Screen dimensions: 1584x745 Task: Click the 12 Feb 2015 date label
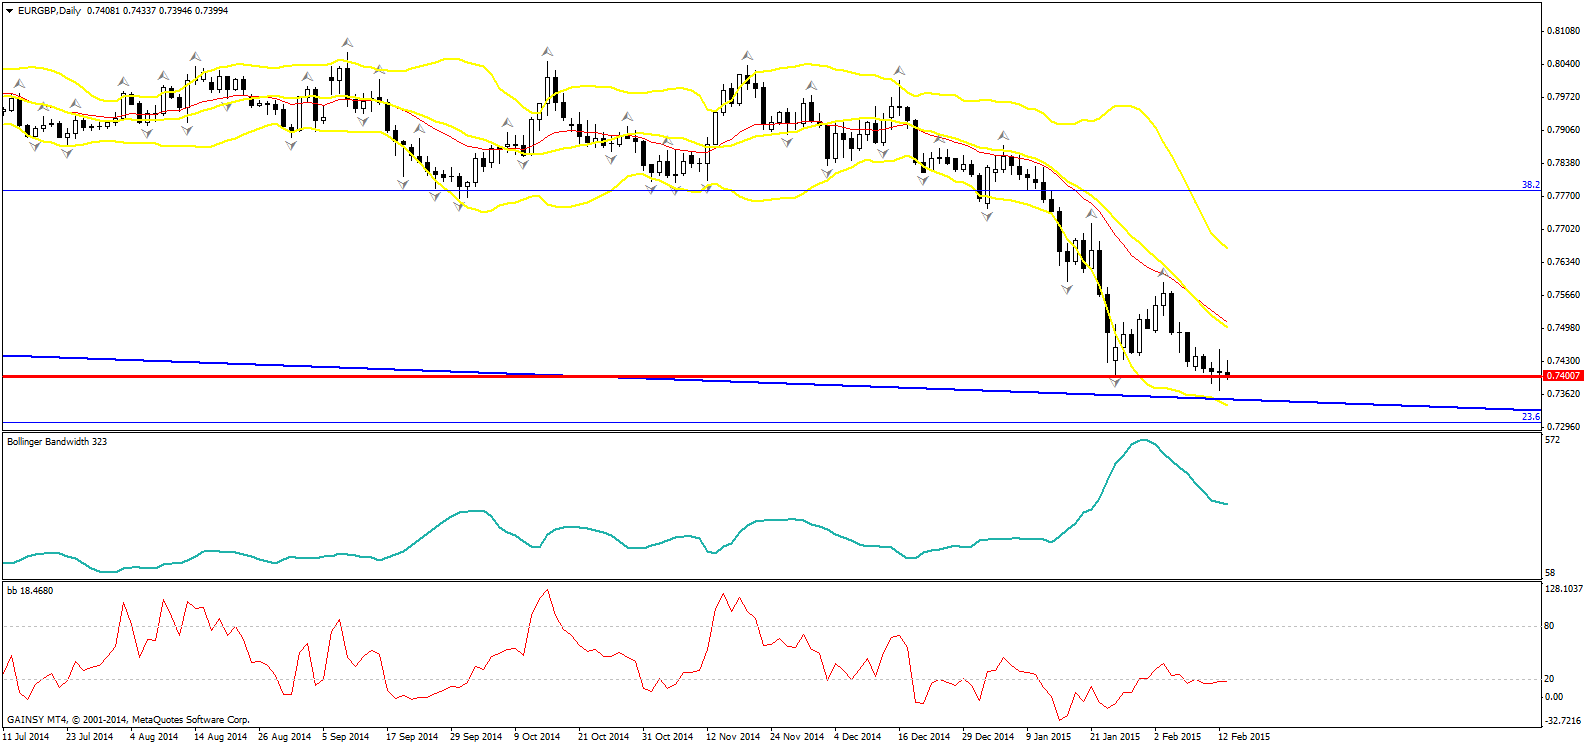1244,737
